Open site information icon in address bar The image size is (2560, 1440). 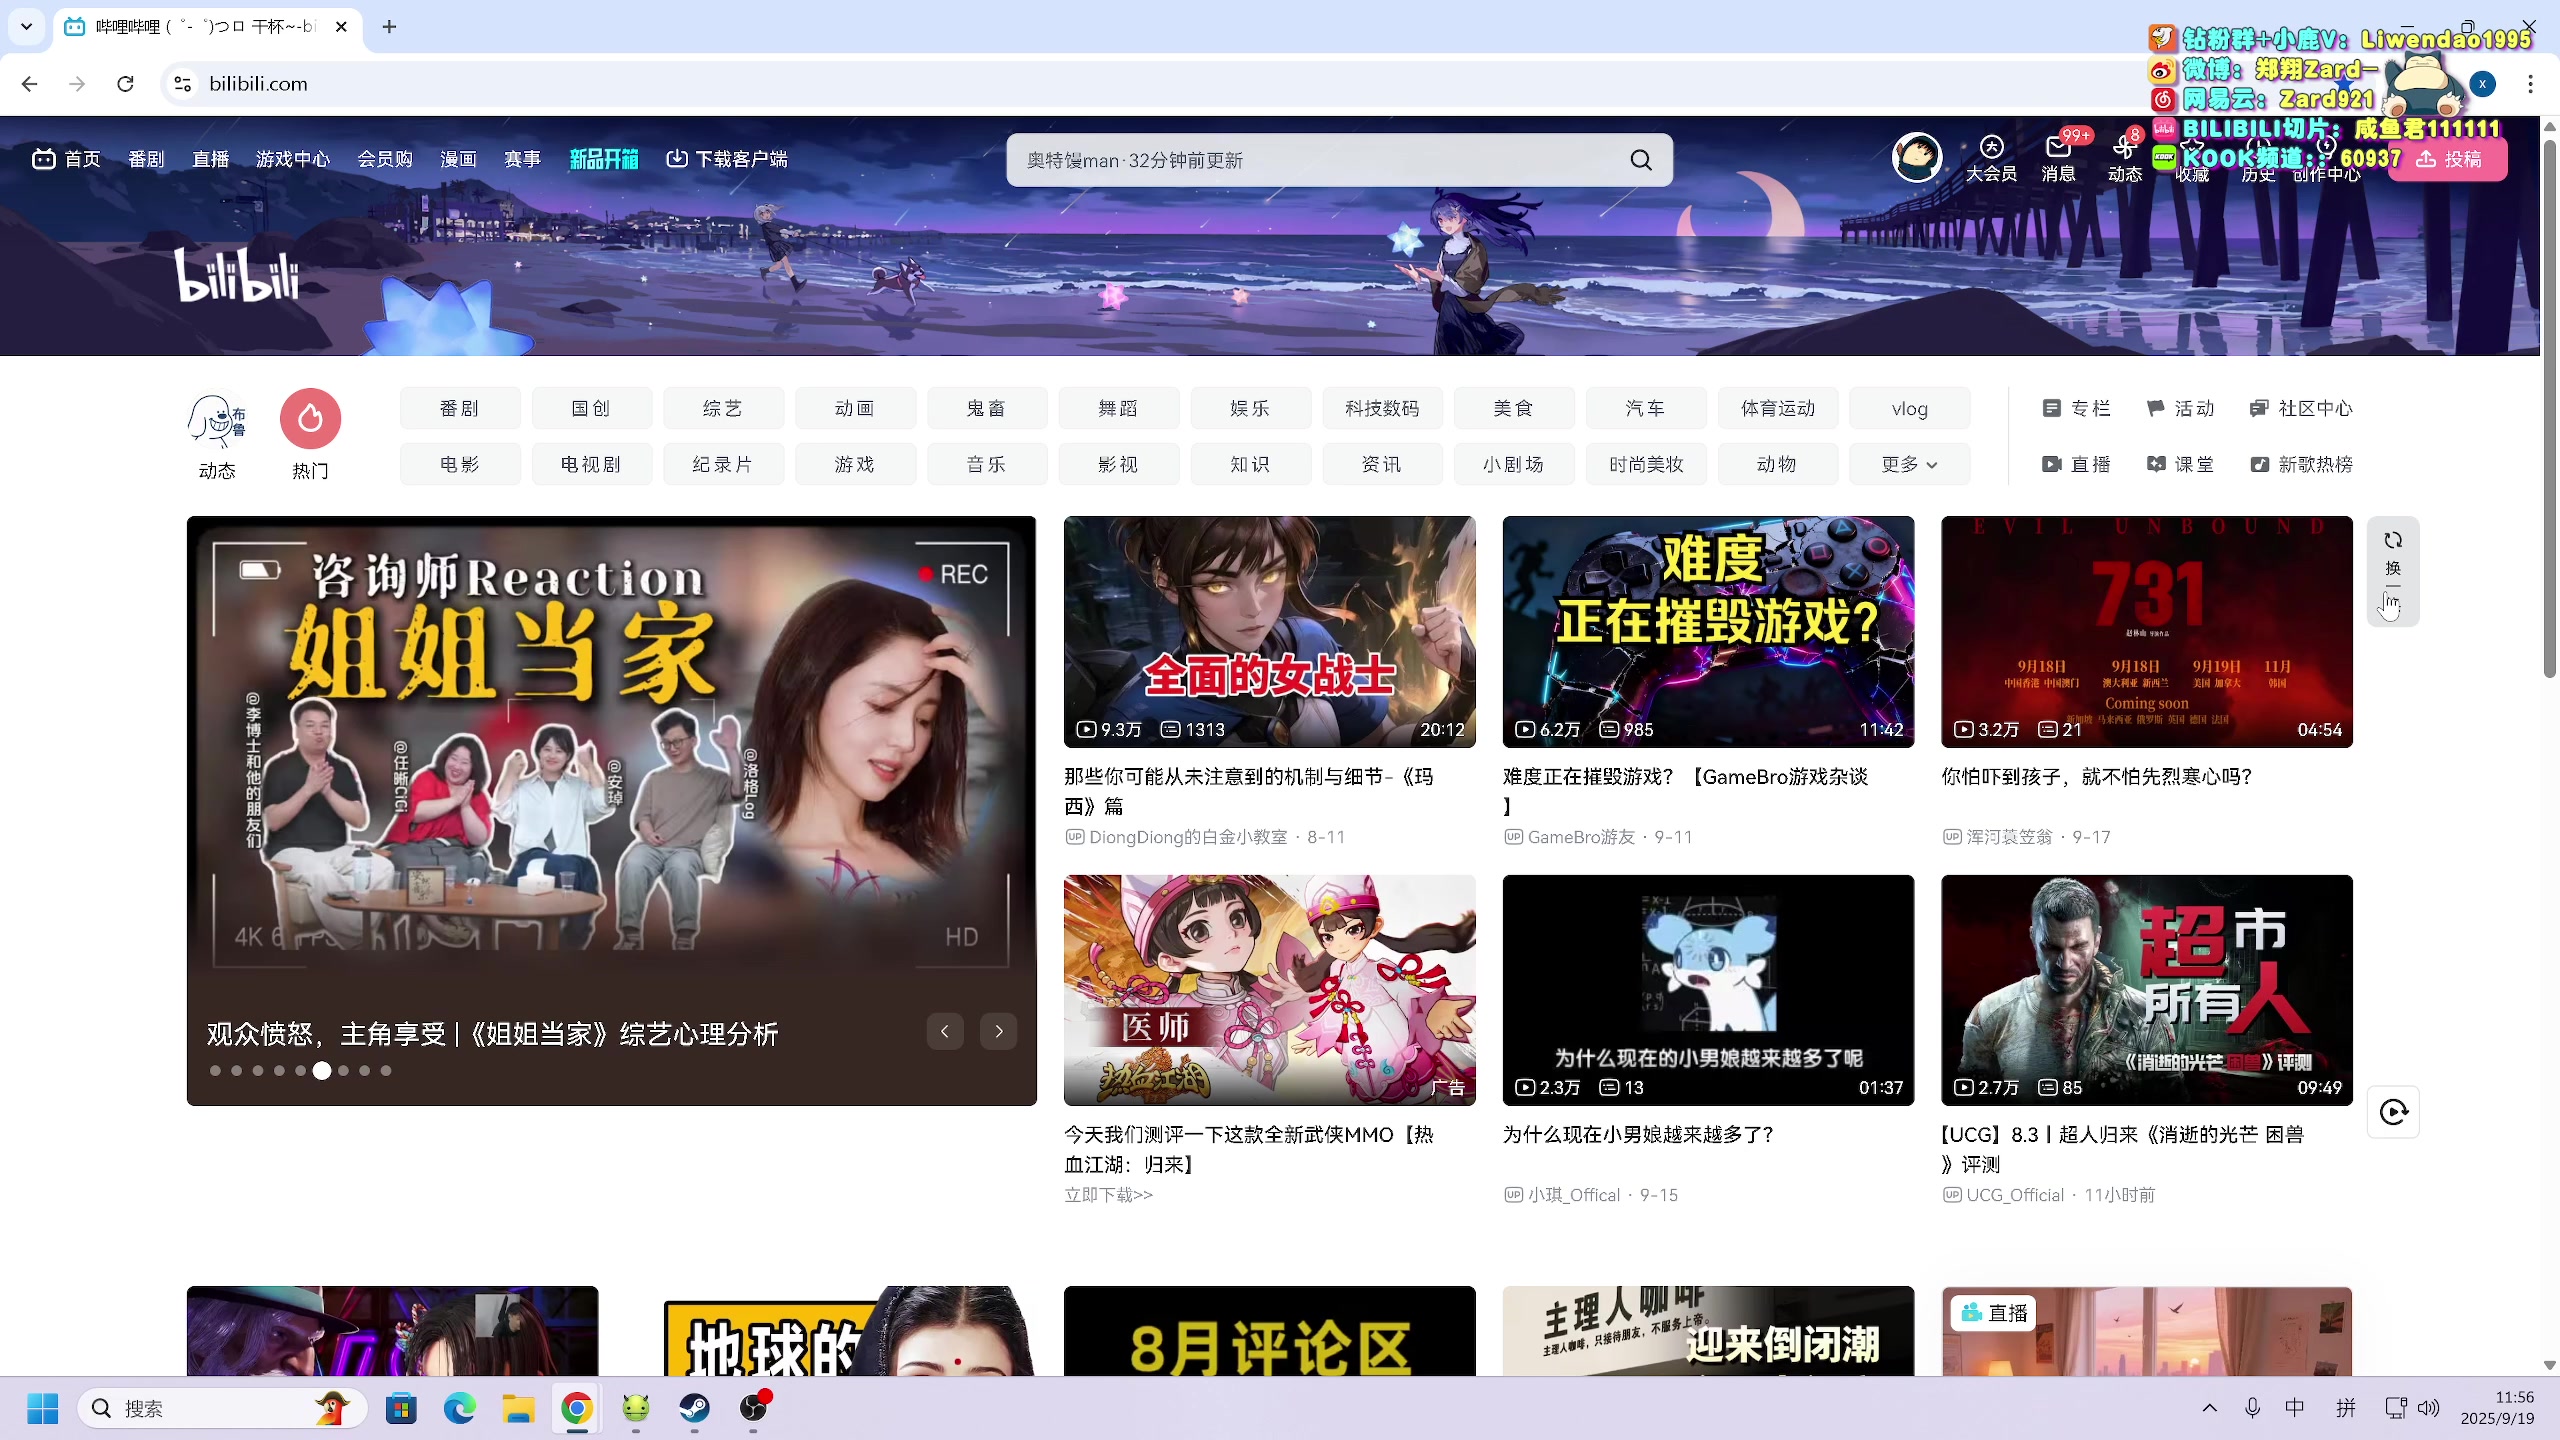183,84
